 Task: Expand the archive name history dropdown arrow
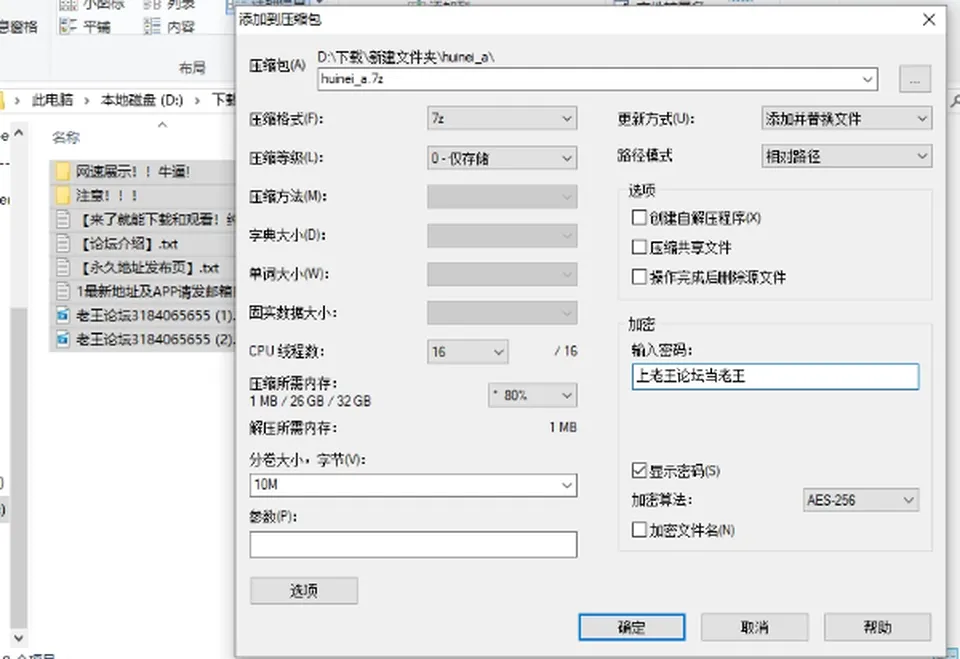(867, 80)
